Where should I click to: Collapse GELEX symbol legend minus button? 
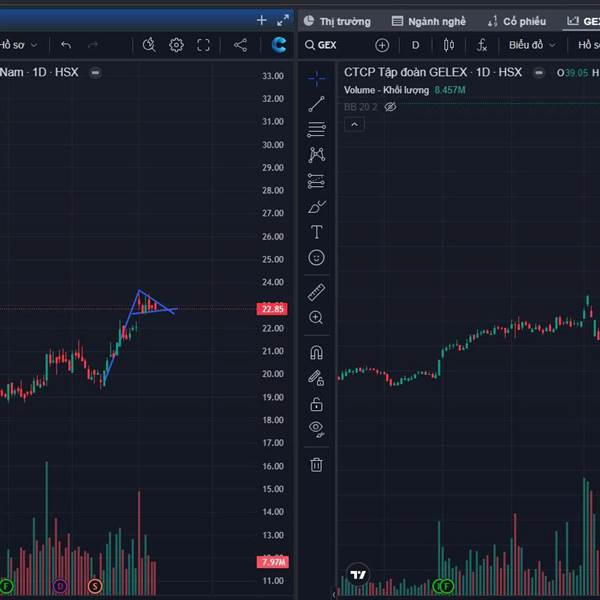click(538, 72)
